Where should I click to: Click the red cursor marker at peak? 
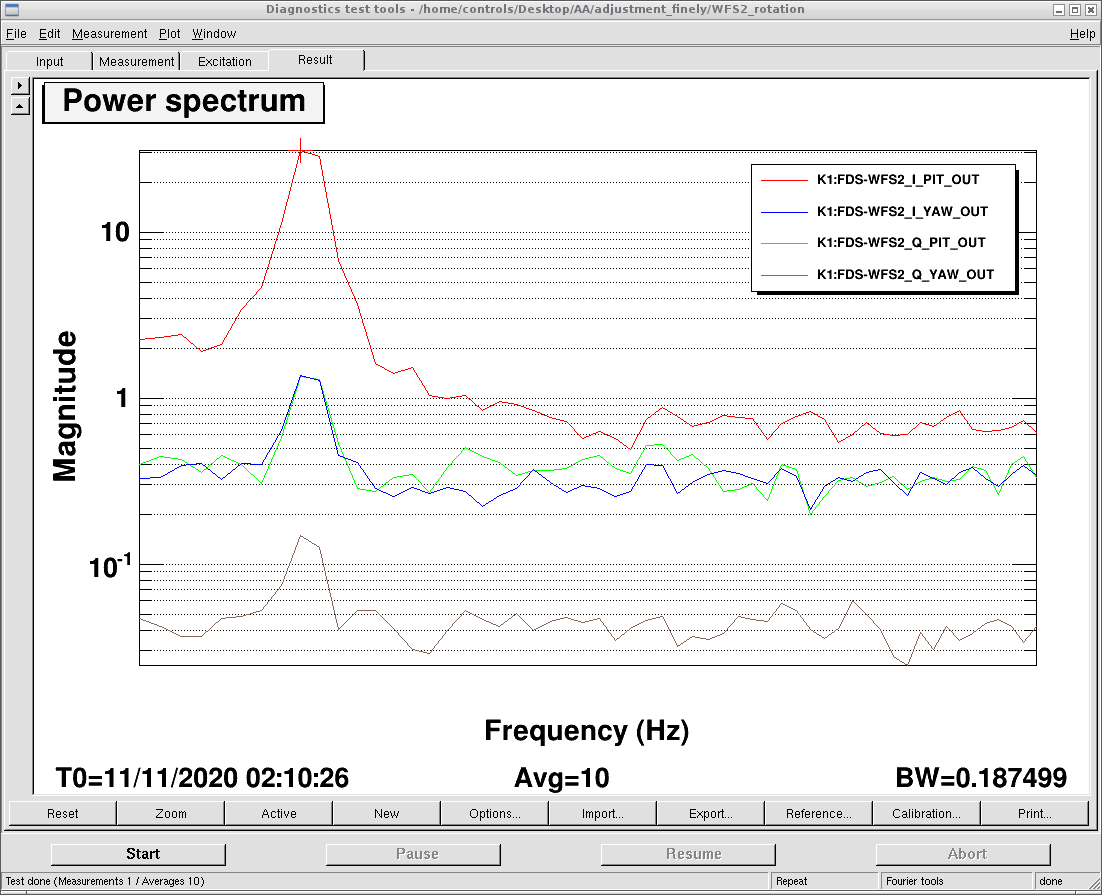(x=301, y=150)
